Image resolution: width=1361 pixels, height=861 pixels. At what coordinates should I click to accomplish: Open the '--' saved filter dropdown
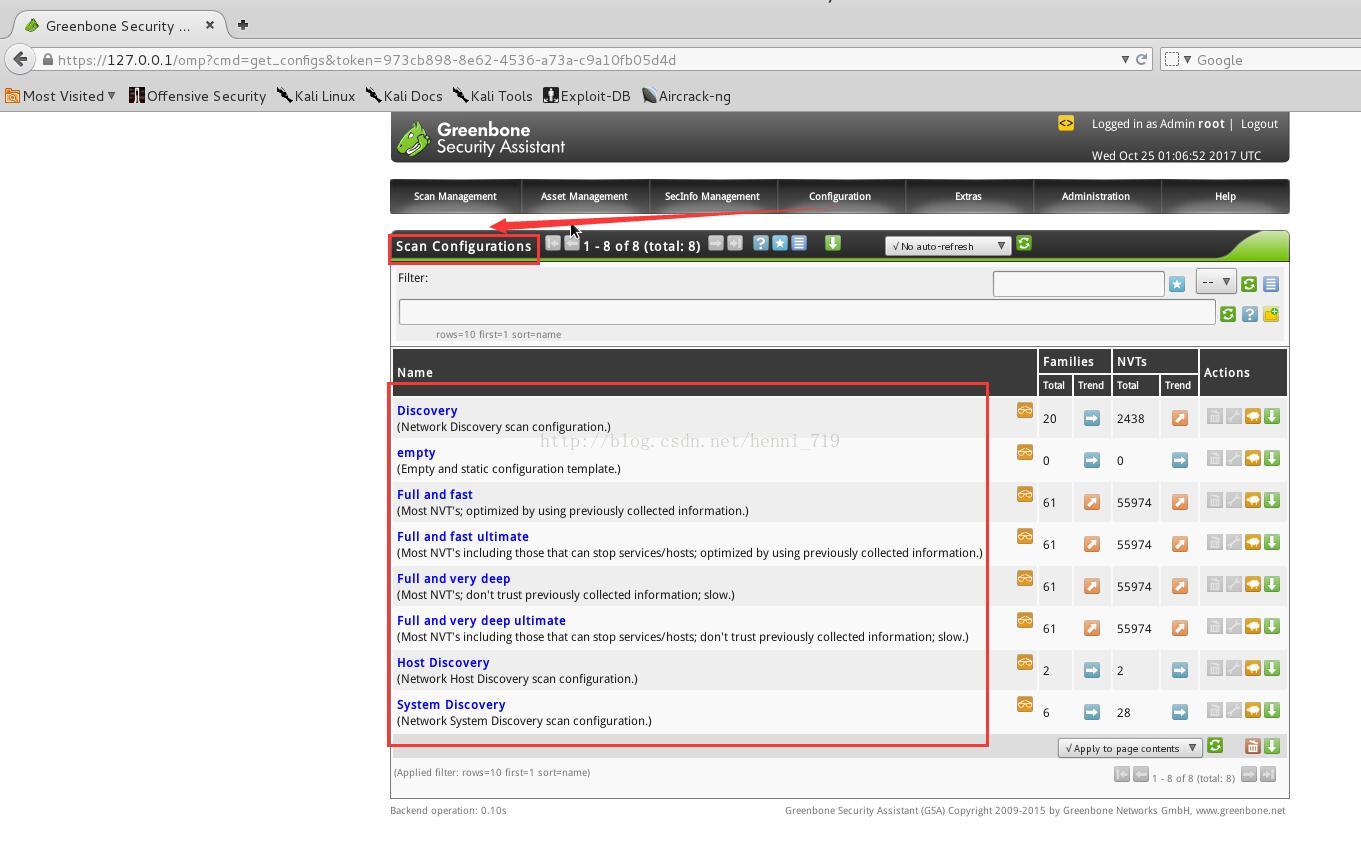coord(1216,282)
